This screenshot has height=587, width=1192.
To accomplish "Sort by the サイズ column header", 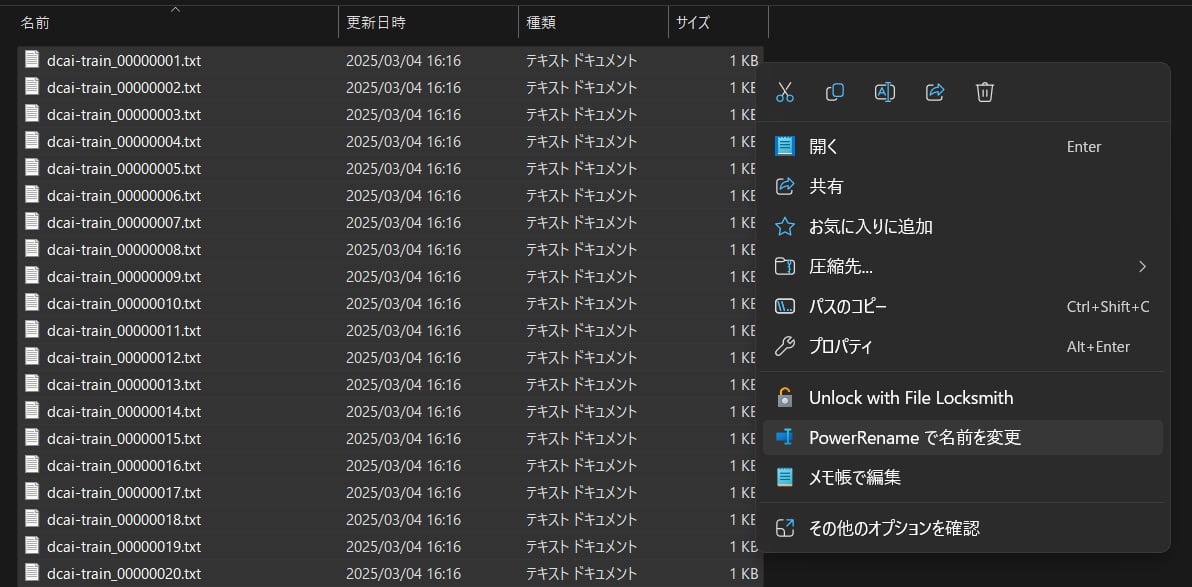I will (718, 23).
